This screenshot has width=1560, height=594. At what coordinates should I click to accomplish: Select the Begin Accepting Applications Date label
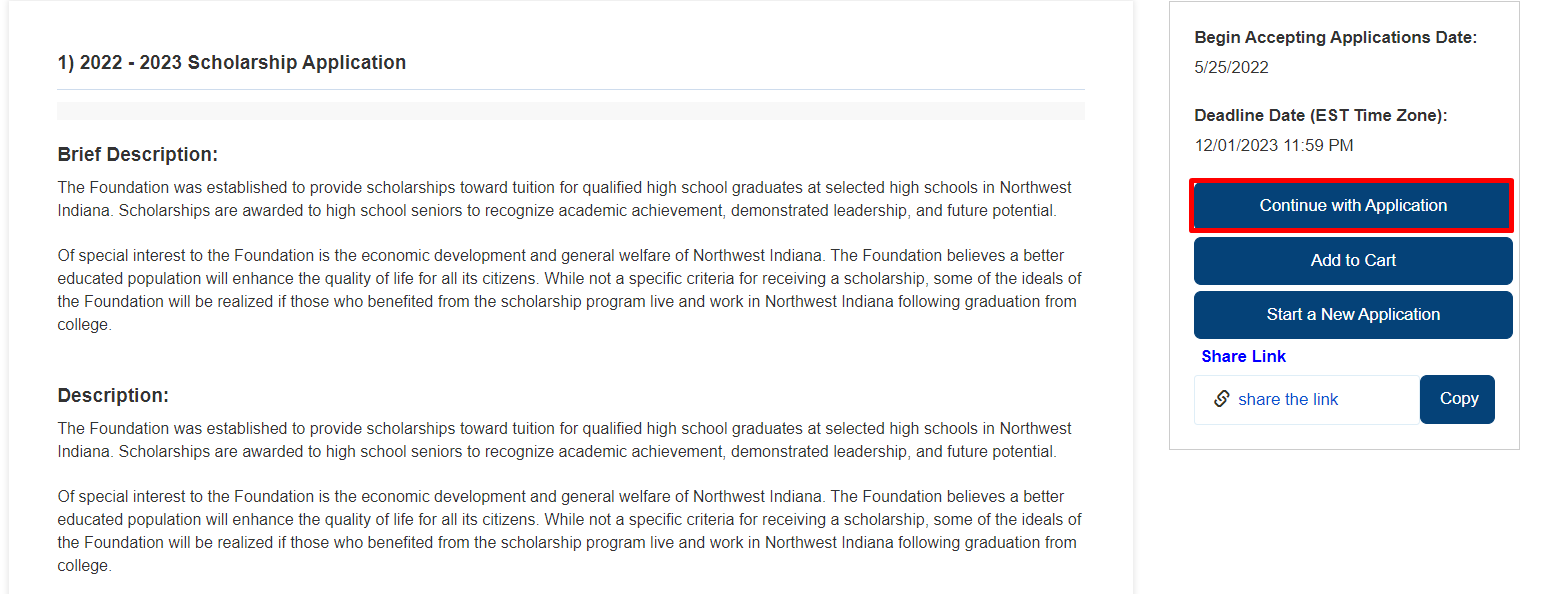click(1335, 37)
